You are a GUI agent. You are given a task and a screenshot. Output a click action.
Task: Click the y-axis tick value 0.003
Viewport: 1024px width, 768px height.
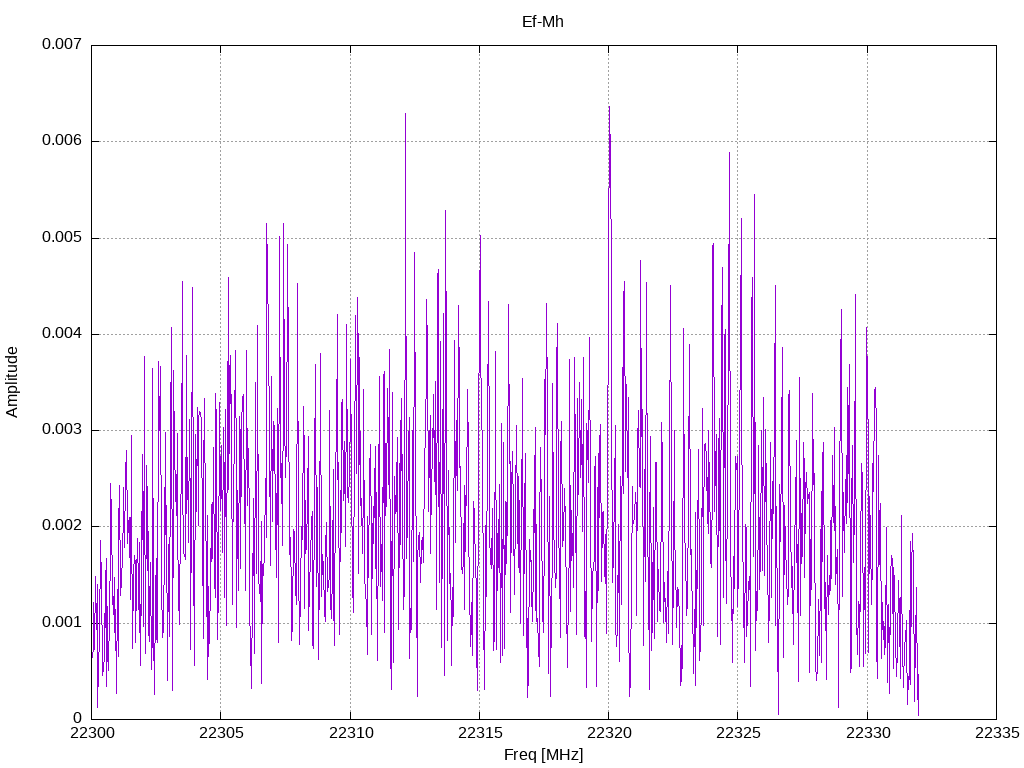coord(62,429)
